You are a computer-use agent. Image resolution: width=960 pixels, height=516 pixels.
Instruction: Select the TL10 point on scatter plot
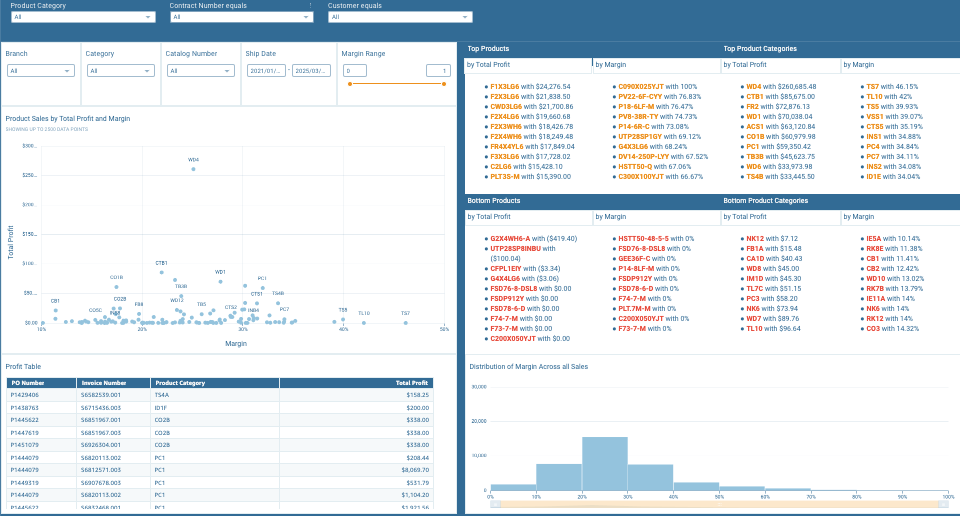[x=364, y=323]
